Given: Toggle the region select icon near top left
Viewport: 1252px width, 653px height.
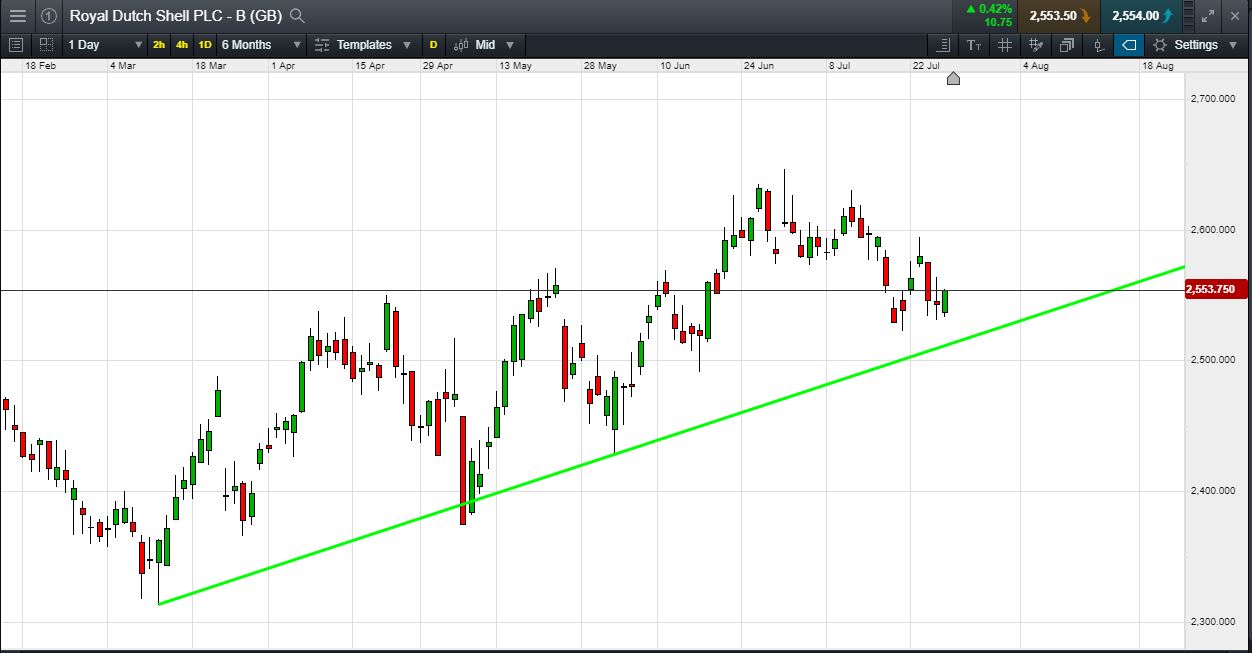Looking at the screenshot, I should pyautogui.click(x=46, y=45).
